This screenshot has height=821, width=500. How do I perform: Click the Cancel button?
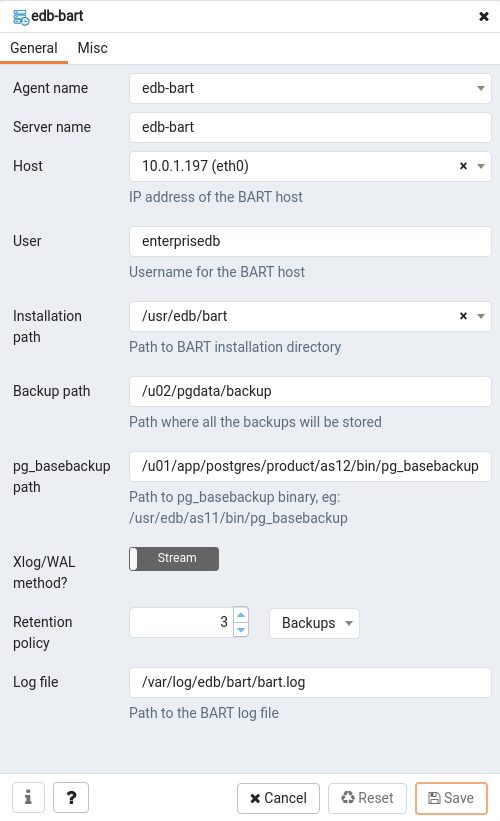(278, 798)
